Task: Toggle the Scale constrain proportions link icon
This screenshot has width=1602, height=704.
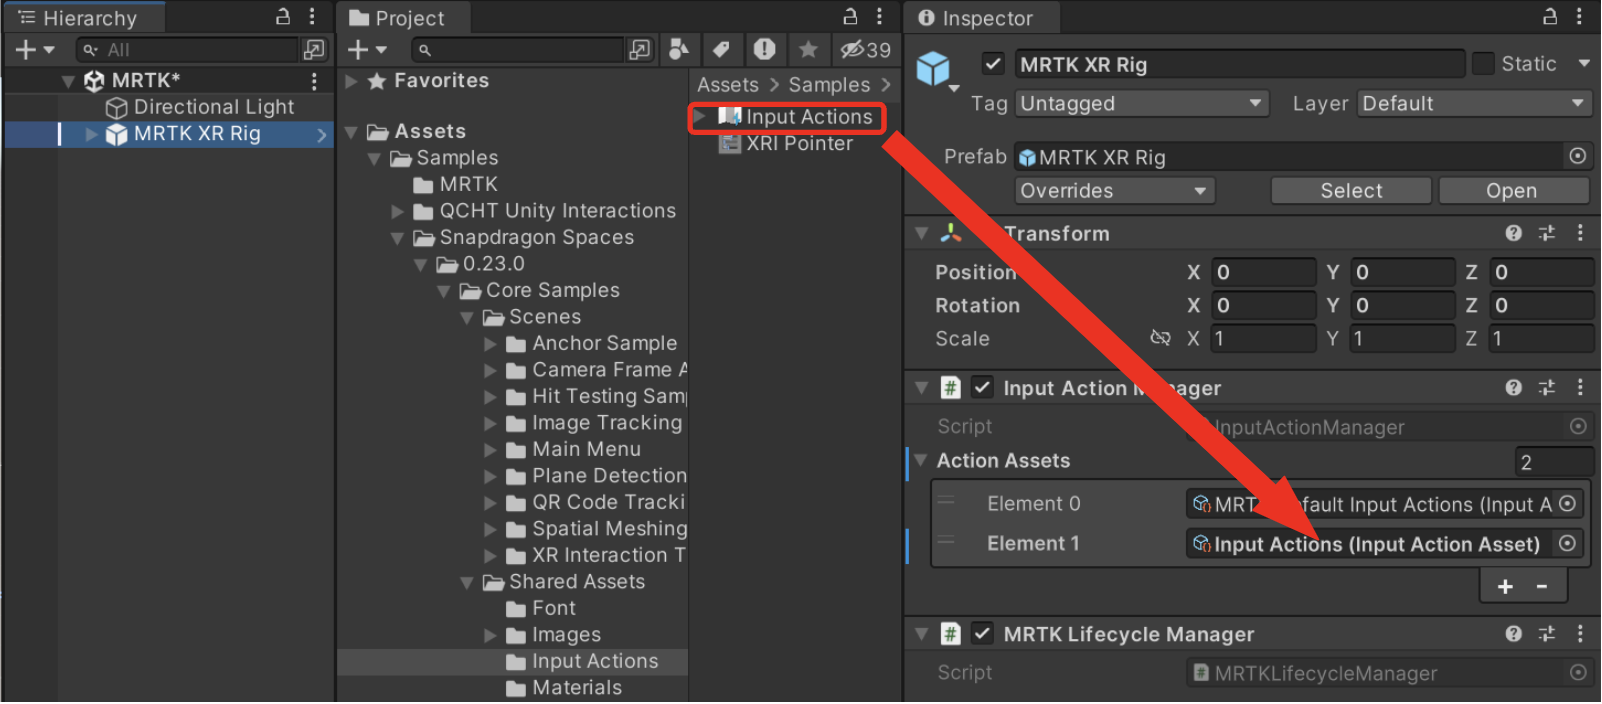Action: [x=1160, y=339]
